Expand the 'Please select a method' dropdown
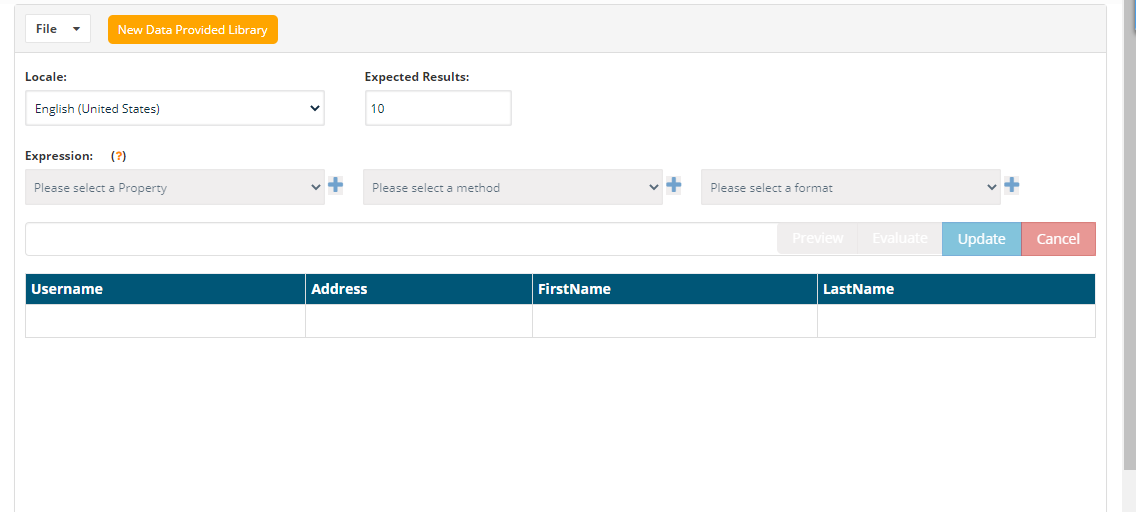The width and height of the screenshot is (1136, 512). [x=513, y=187]
